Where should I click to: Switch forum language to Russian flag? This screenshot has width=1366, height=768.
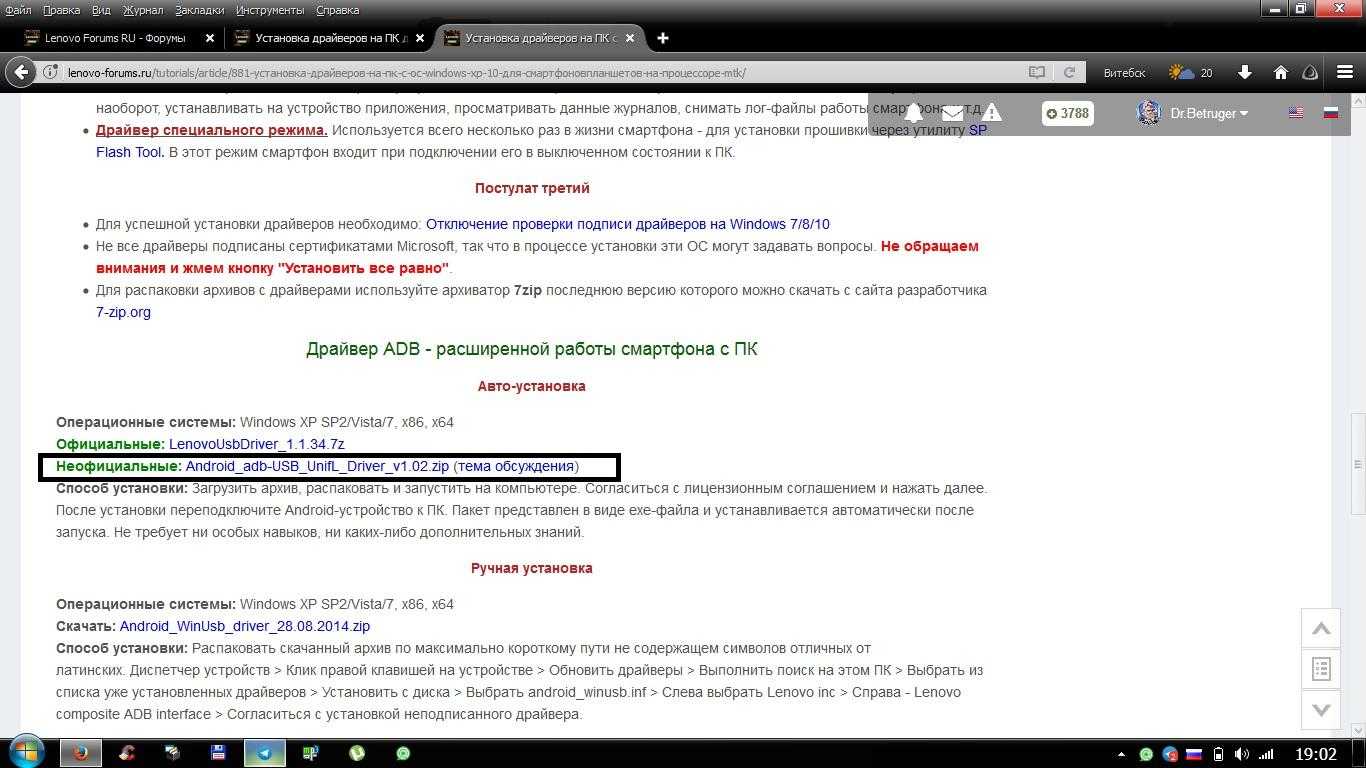tap(1331, 113)
